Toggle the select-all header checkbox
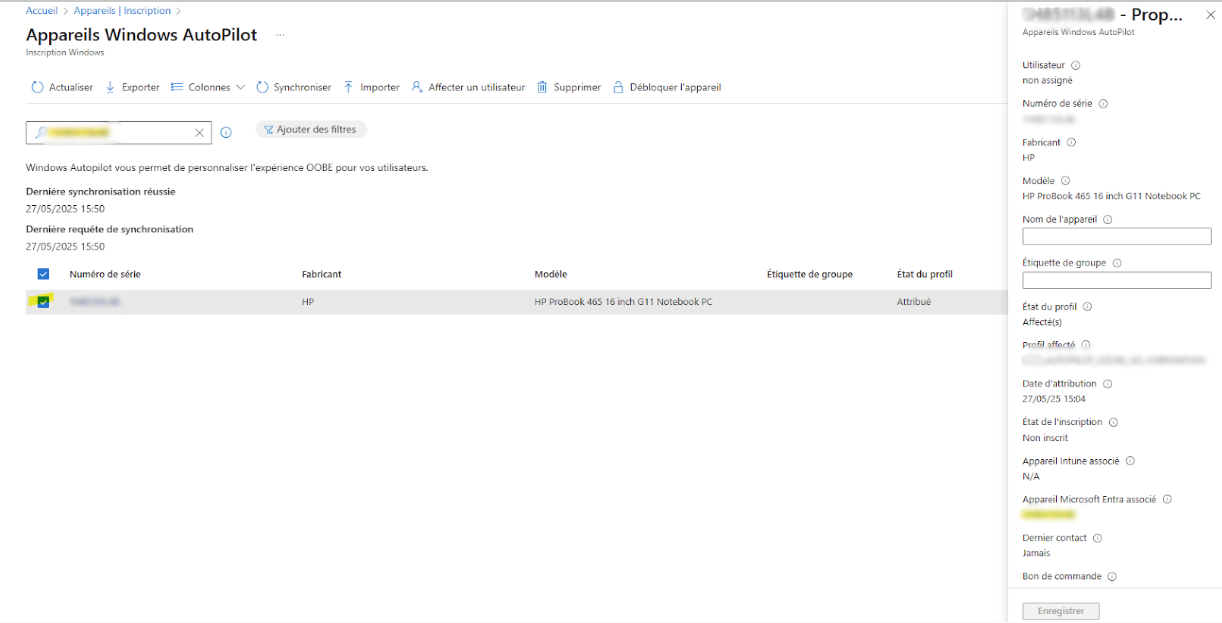The height and width of the screenshot is (623, 1222). [x=43, y=274]
